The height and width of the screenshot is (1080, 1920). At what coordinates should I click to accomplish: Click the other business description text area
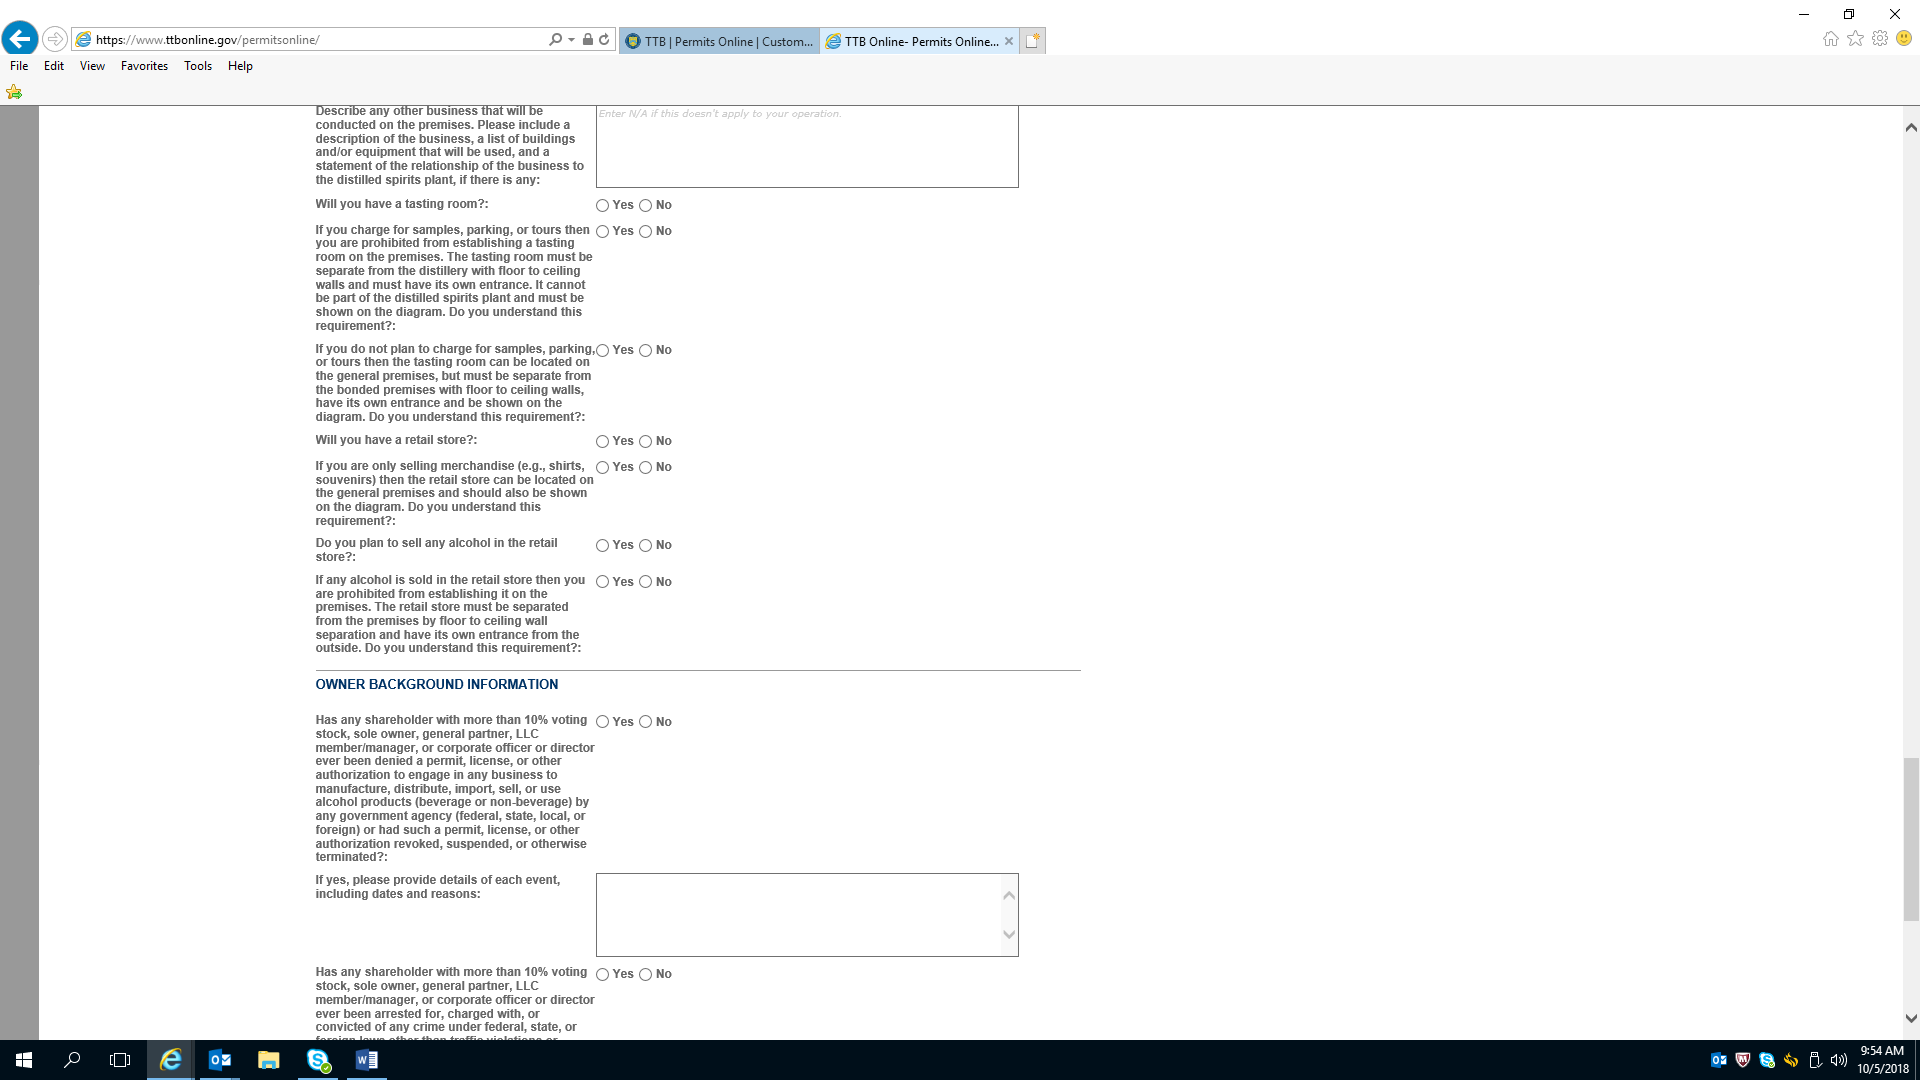[x=806, y=147]
